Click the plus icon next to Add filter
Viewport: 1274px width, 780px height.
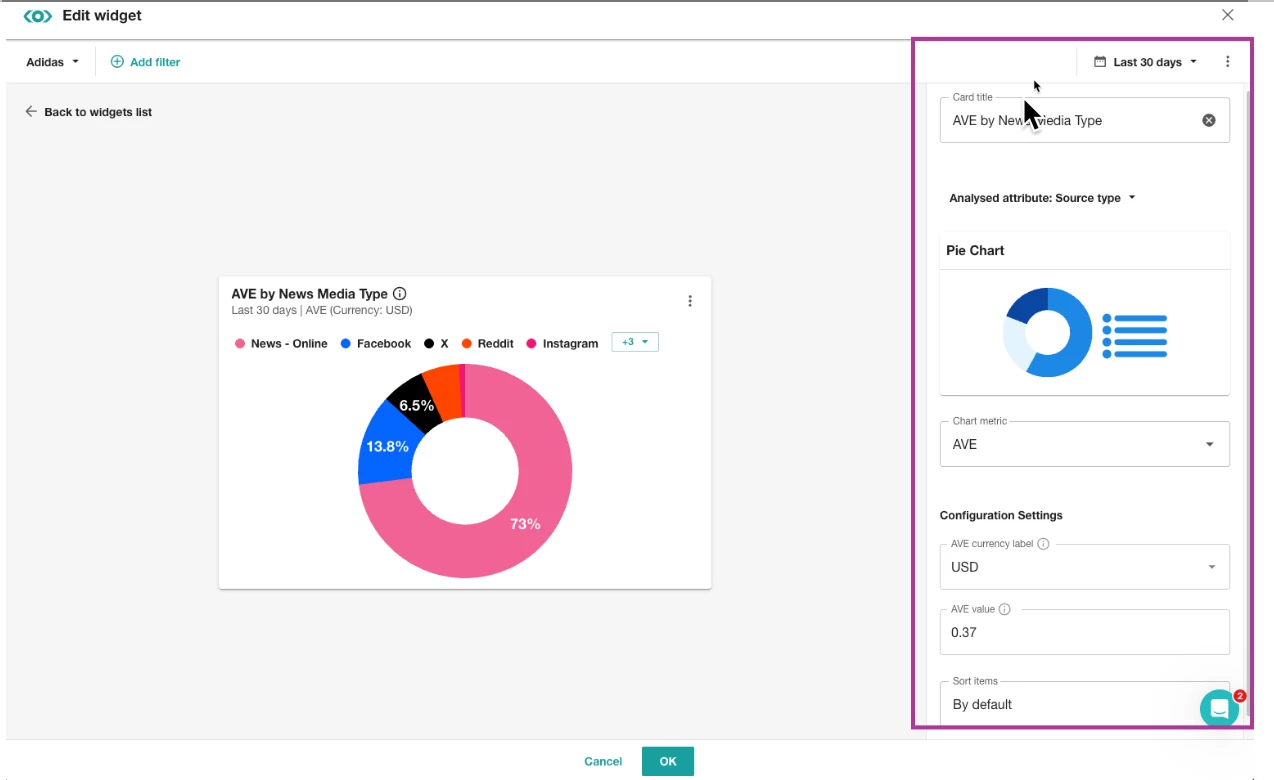tap(117, 62)
